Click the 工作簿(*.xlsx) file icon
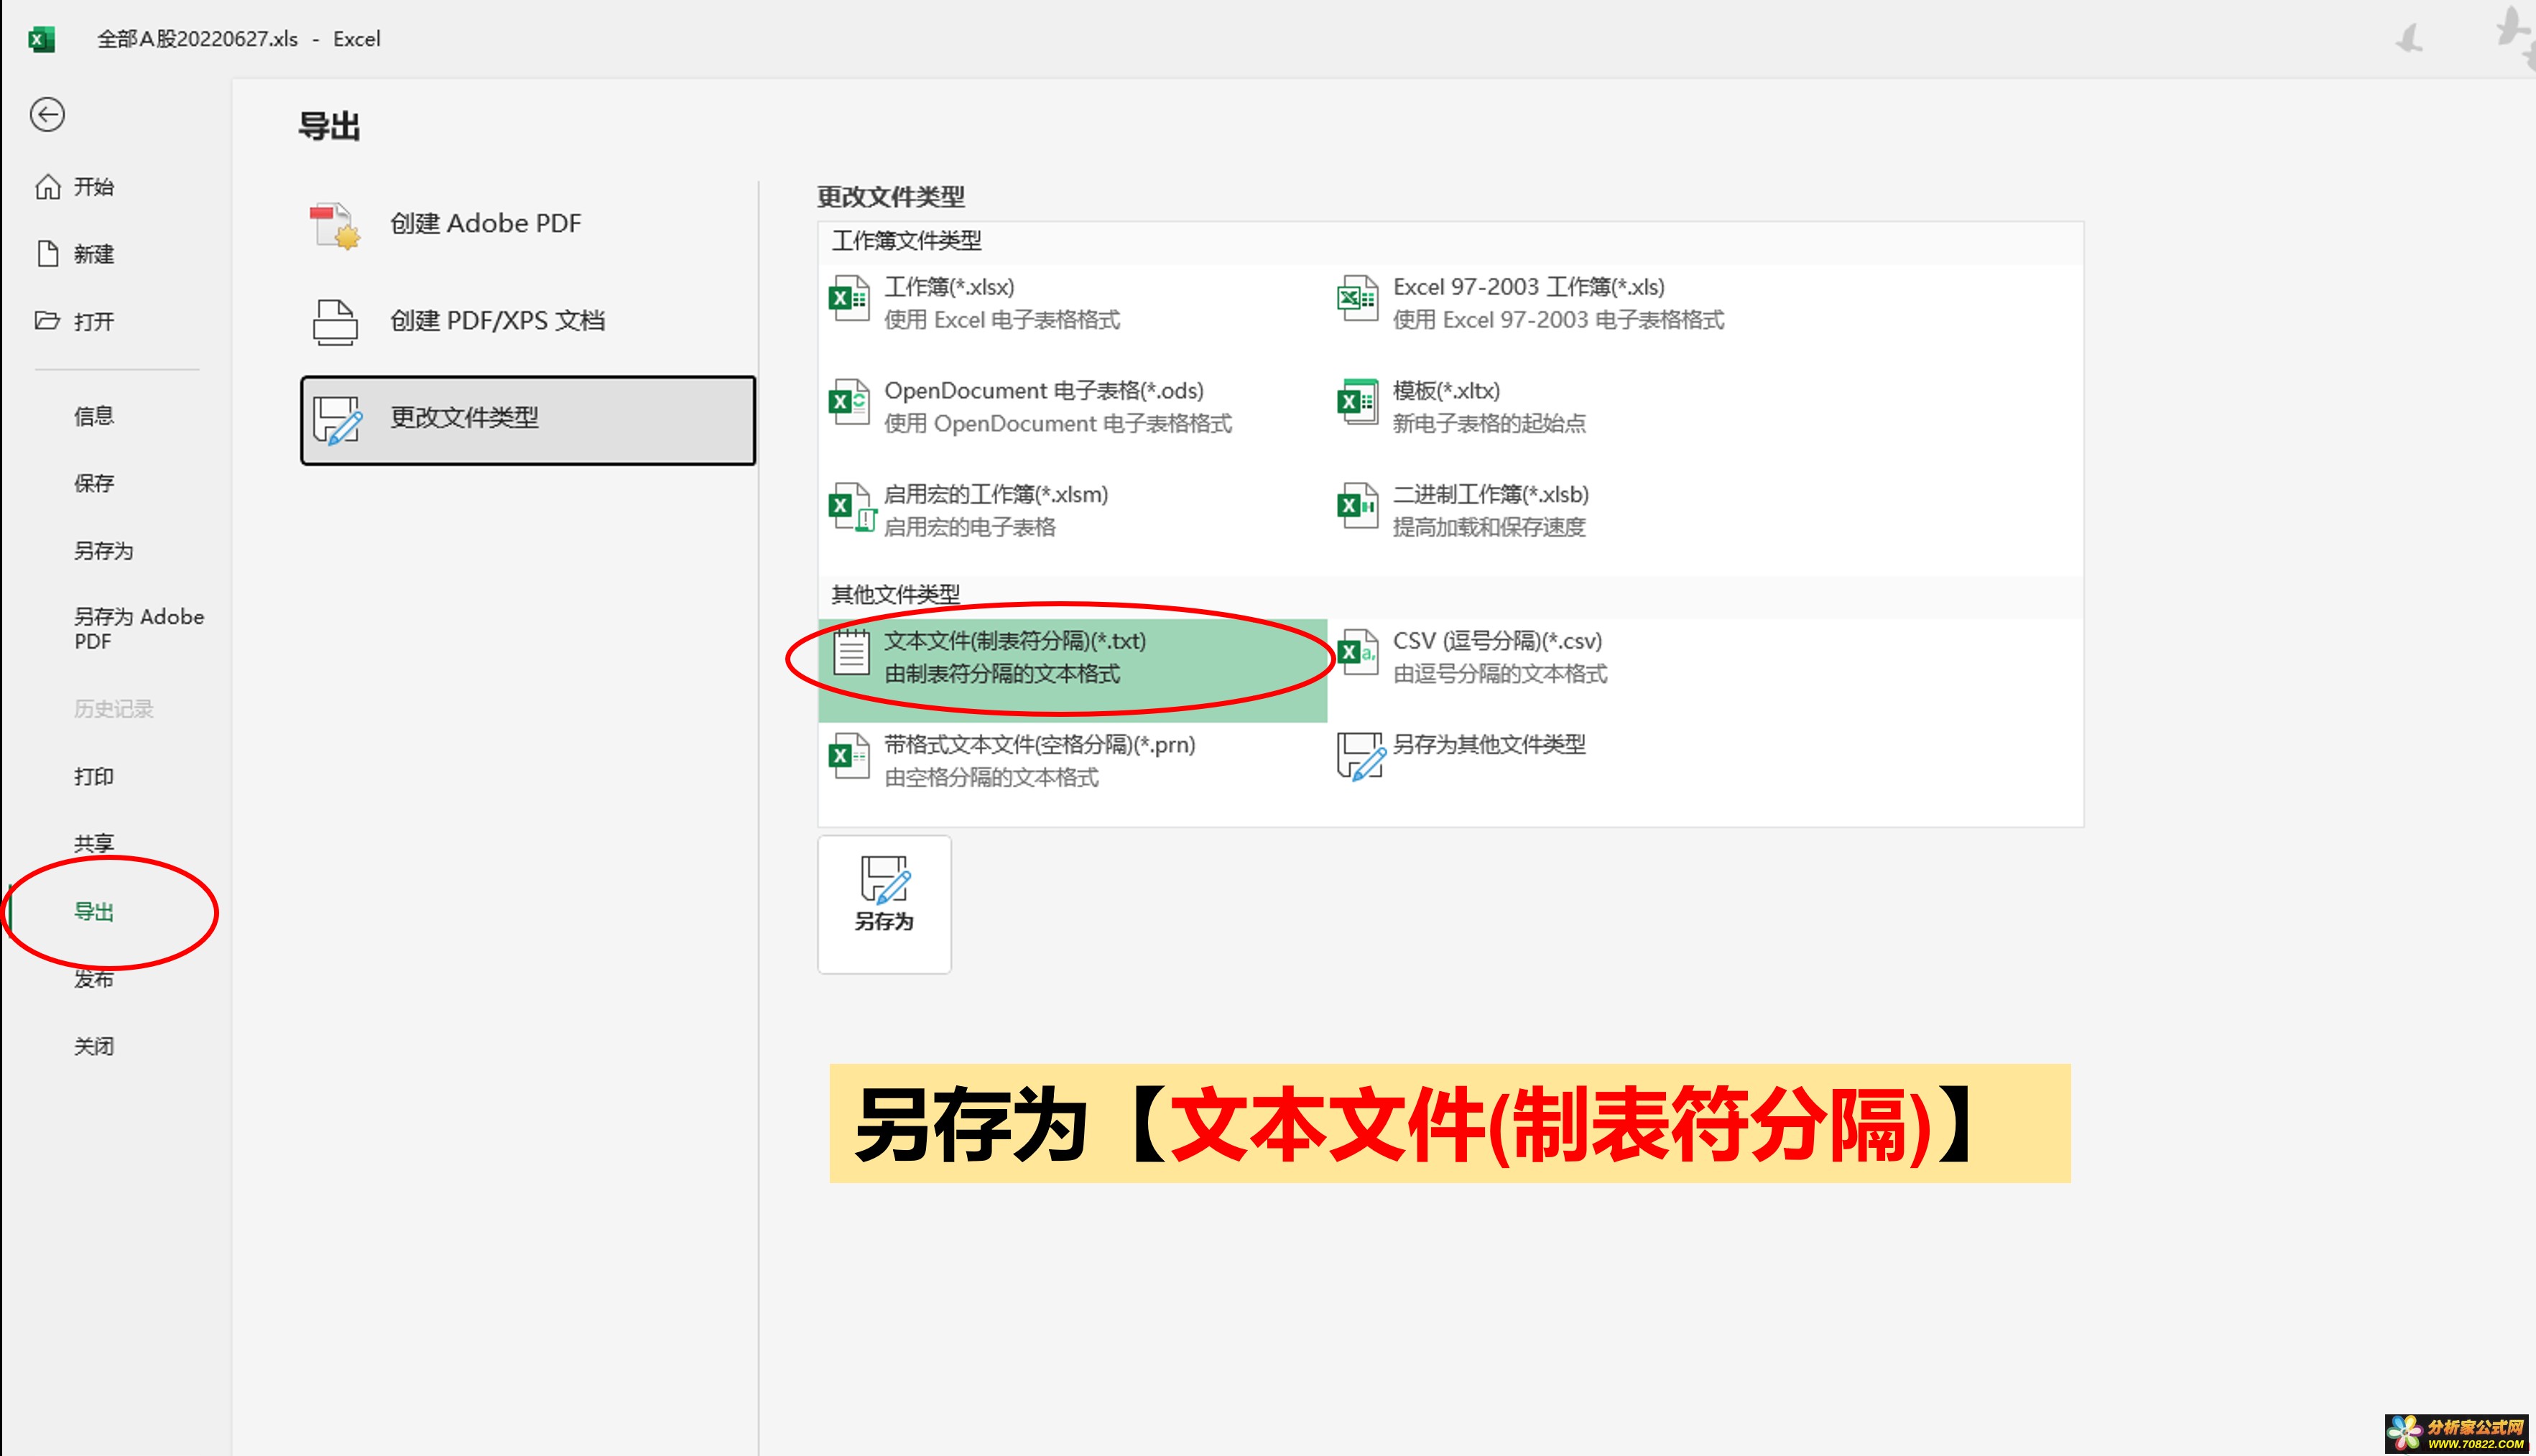Image resolution: width=2536 pixels, height=1456 pixels. coord(849,299)
